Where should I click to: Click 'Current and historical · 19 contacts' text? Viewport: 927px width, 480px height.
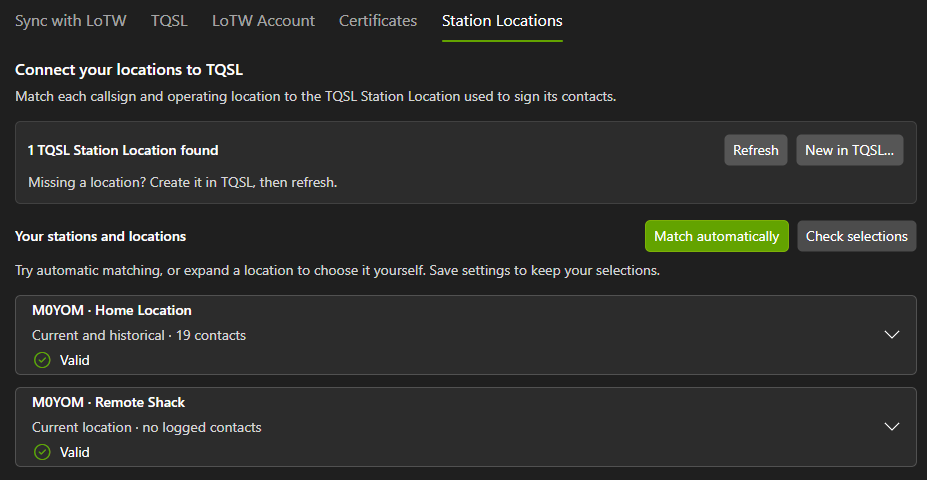139,335
